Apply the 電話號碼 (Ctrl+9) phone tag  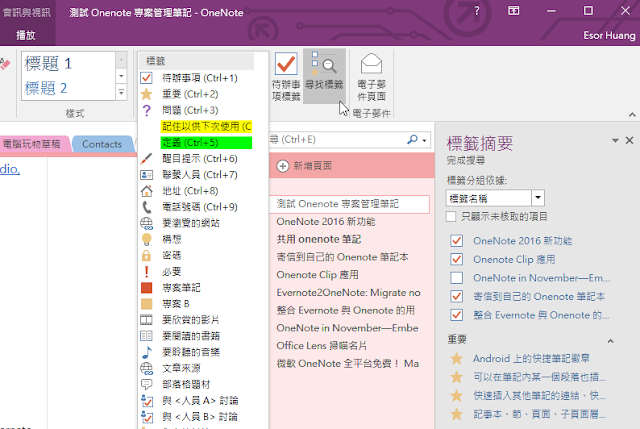click(146, 207)
